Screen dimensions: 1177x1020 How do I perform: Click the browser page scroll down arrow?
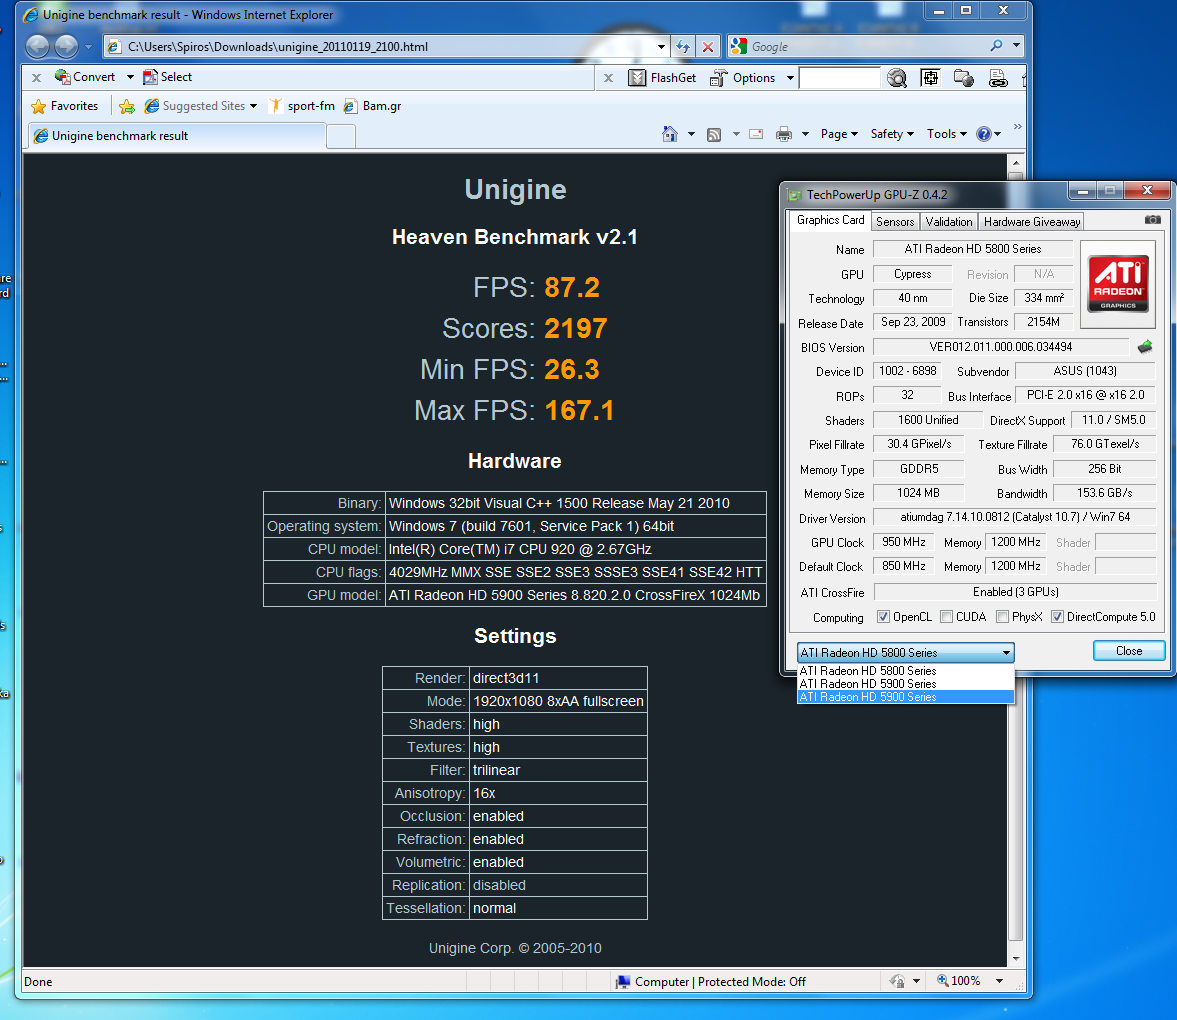tap(1016, 958)
